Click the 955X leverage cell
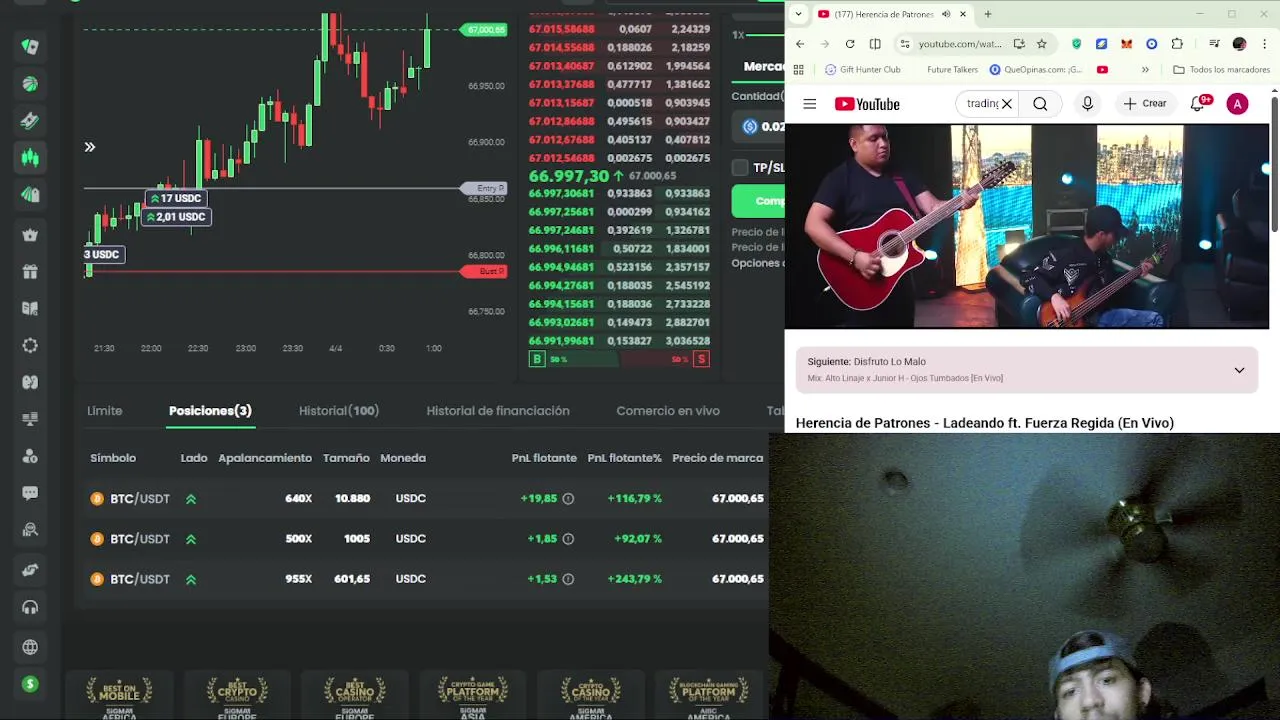 pos(298,579)
